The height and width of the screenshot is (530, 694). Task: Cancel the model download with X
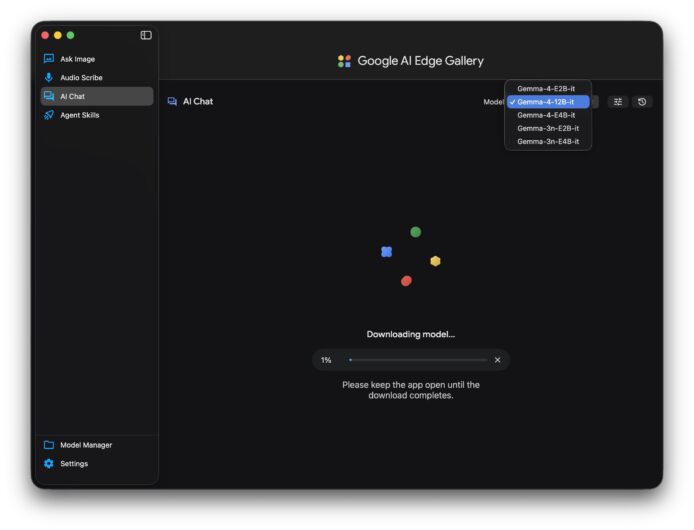[x=497, y=360]
